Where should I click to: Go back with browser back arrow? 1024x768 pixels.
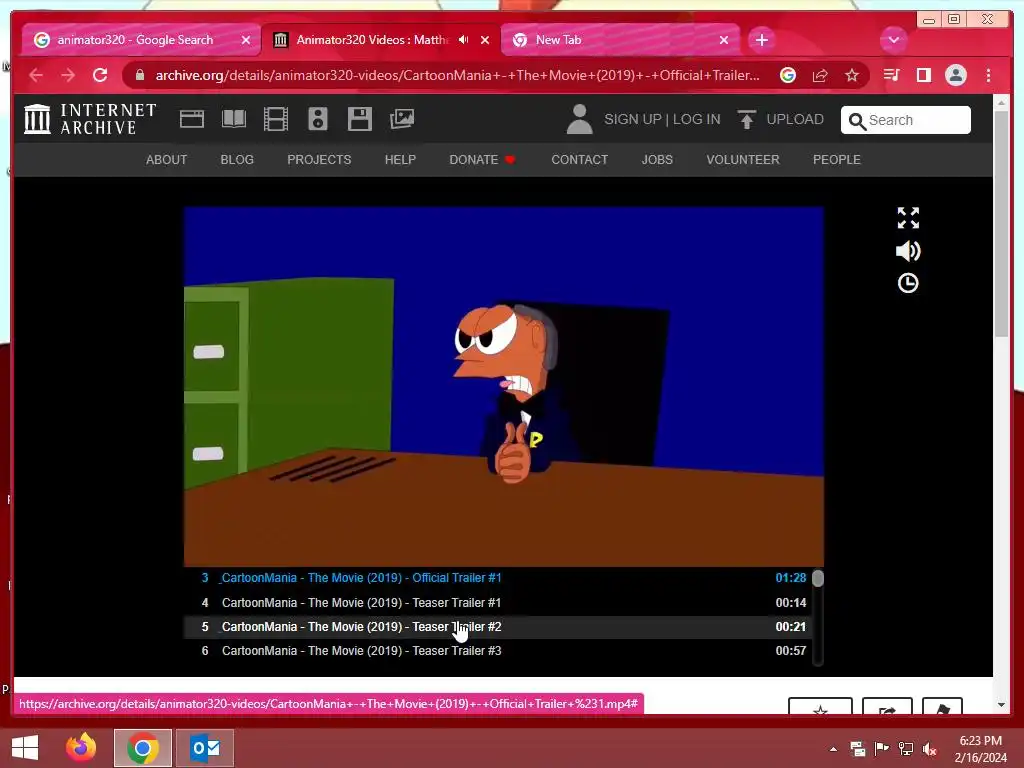(36, 75)
